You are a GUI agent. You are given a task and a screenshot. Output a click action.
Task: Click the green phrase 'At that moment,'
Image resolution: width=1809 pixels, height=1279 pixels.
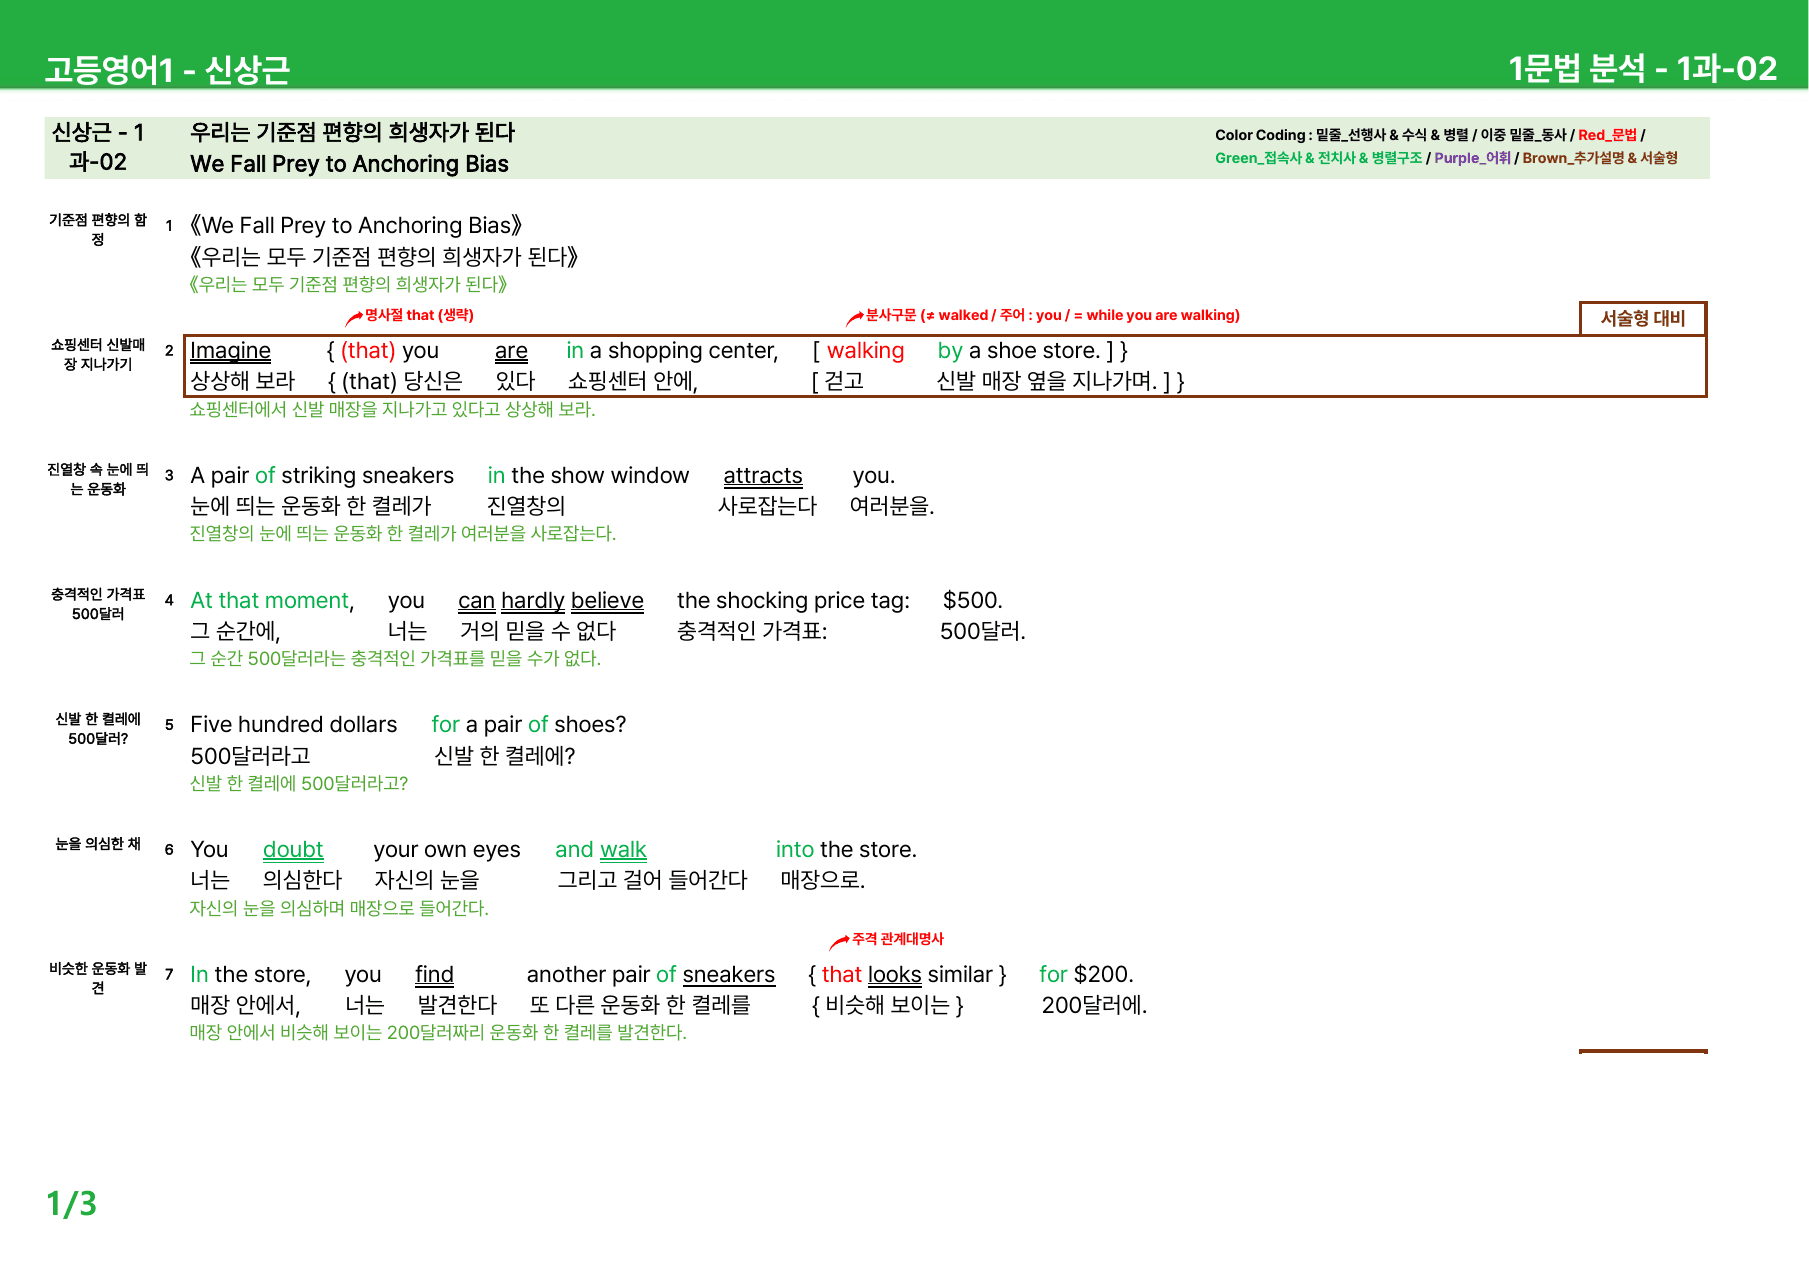point(272,600)
